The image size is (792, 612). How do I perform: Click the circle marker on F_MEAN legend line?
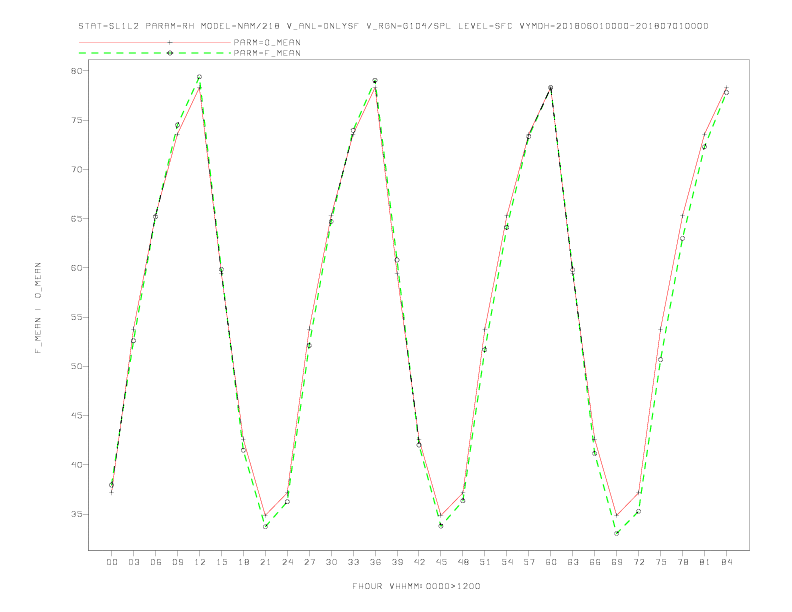[x=170, y=53]
